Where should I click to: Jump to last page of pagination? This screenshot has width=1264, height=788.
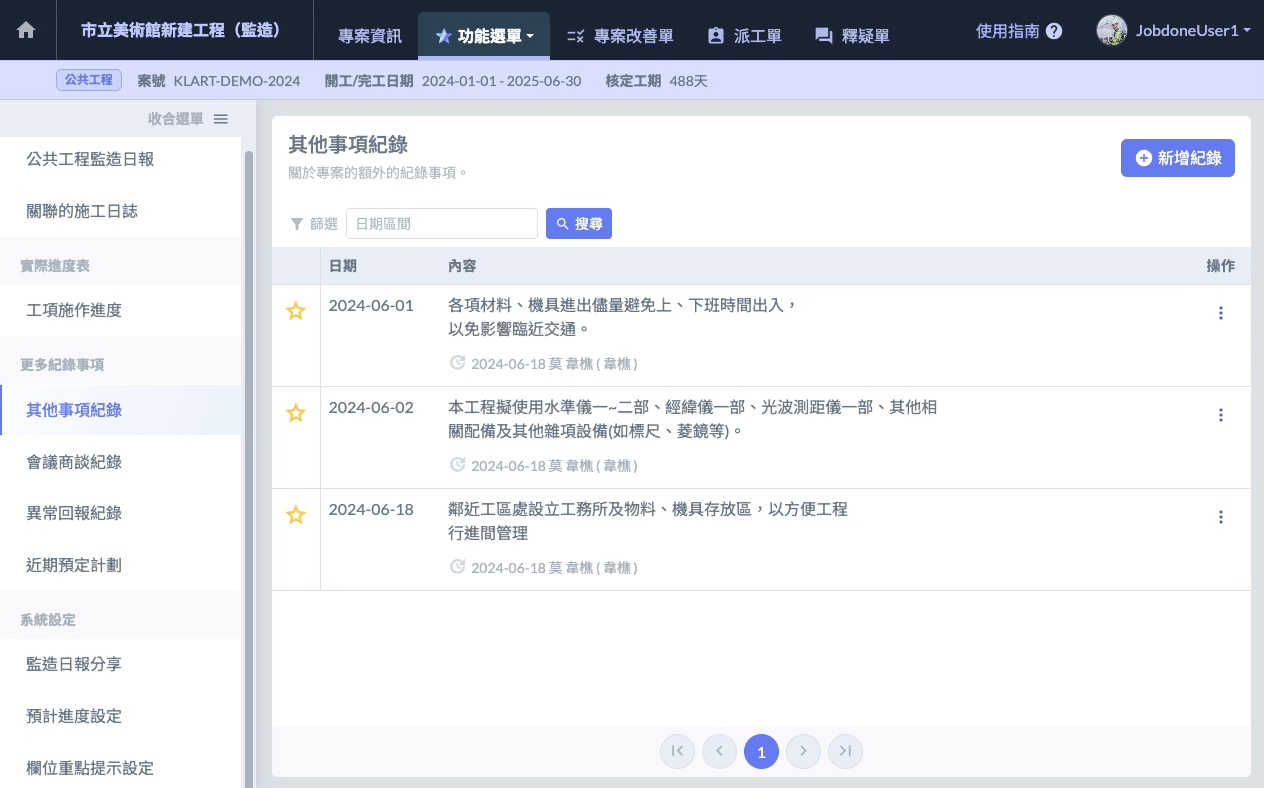(845, 751)
